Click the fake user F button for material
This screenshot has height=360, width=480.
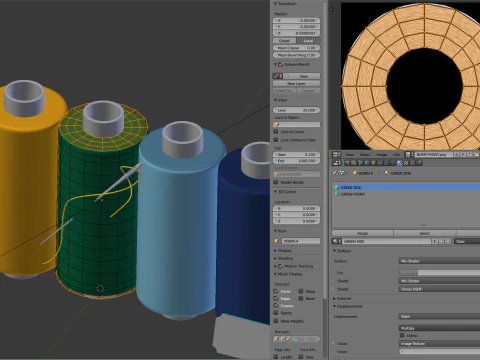(435, 241)
